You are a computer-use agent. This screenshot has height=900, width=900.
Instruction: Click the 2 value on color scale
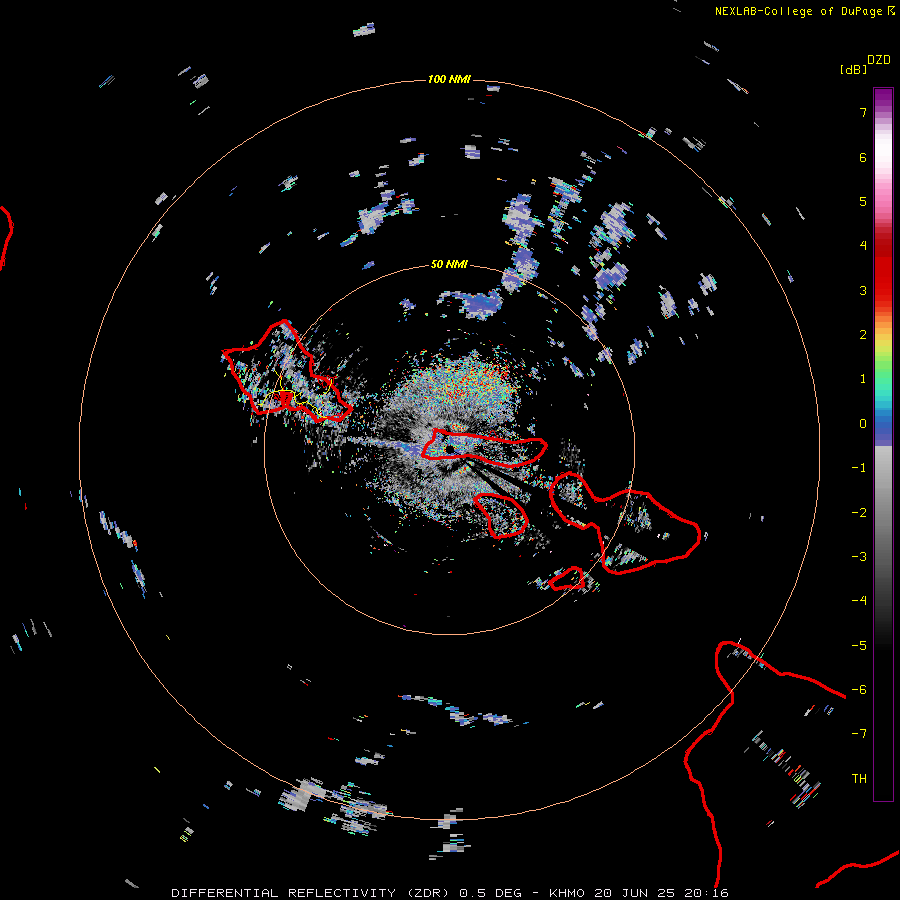[x=863, y=335]
